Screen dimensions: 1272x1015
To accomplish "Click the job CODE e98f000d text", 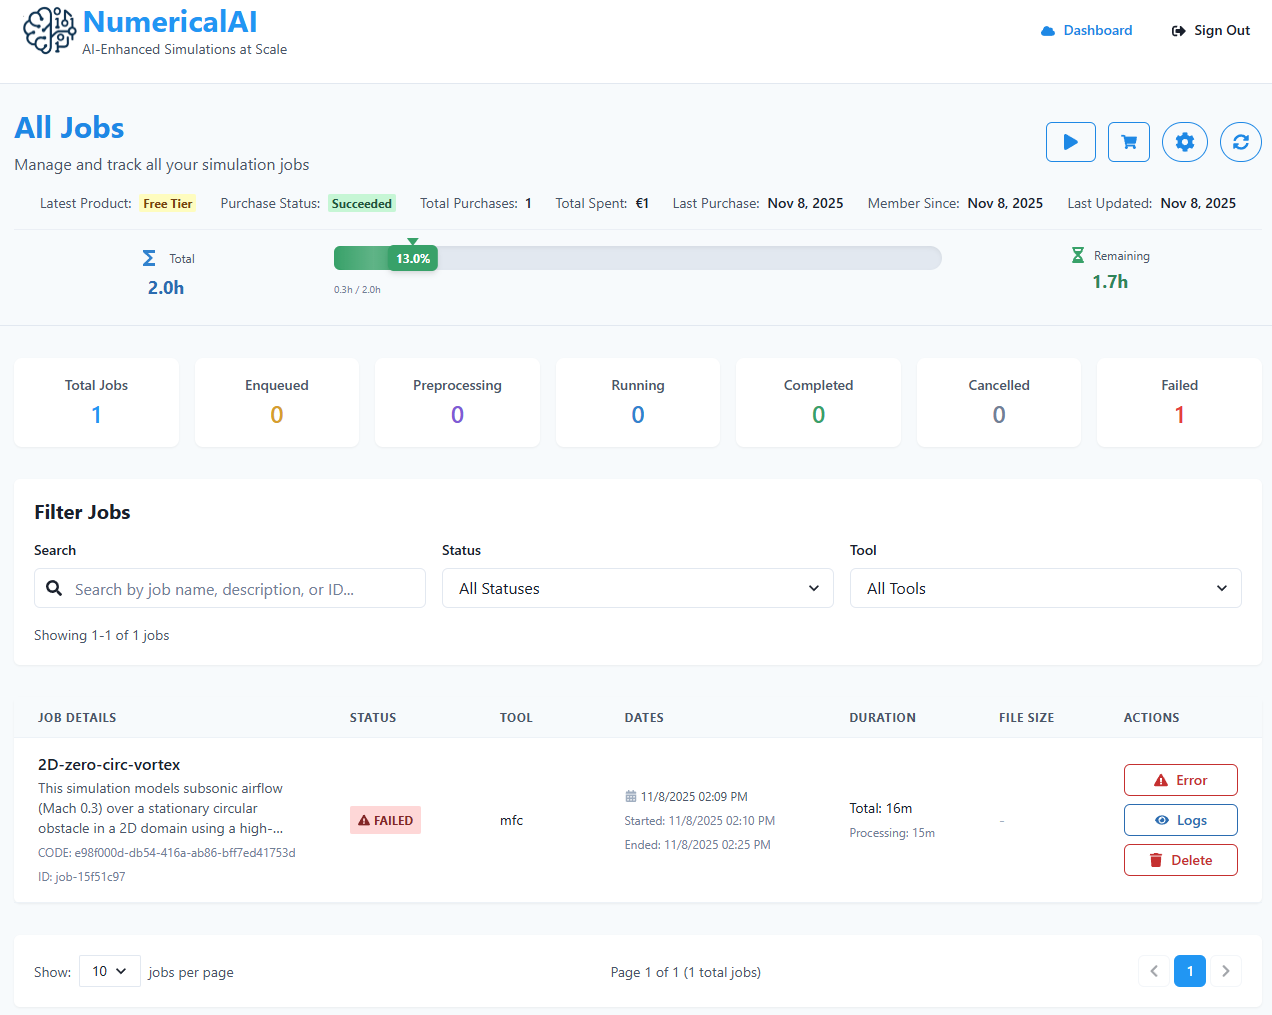I will click(167, 853).
